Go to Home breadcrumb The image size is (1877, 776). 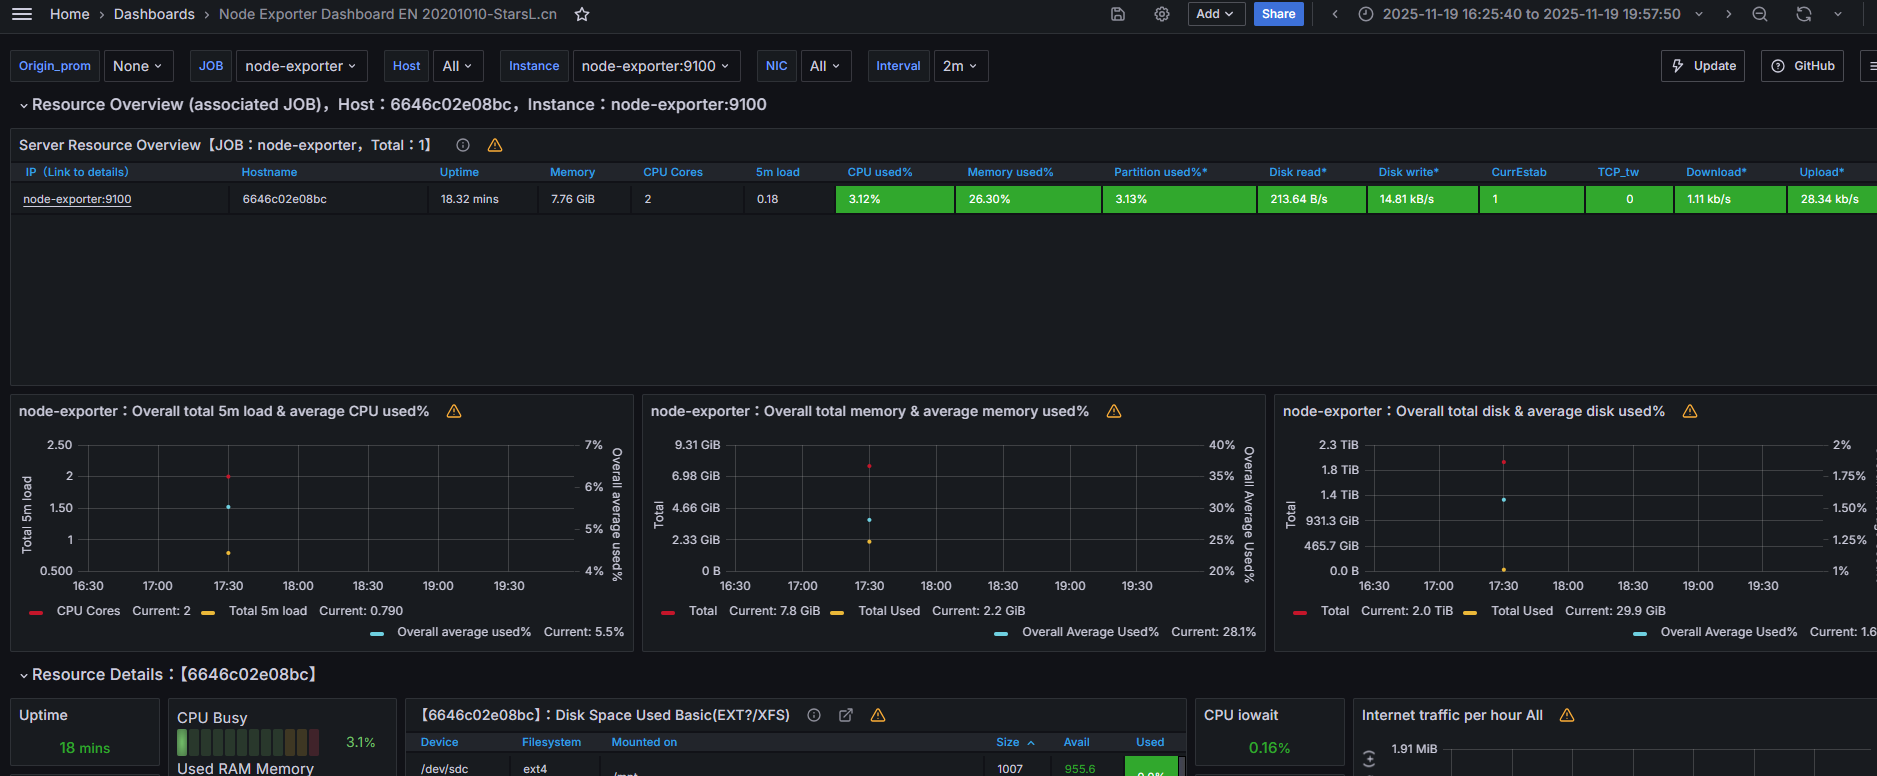[x=70, y=14]
